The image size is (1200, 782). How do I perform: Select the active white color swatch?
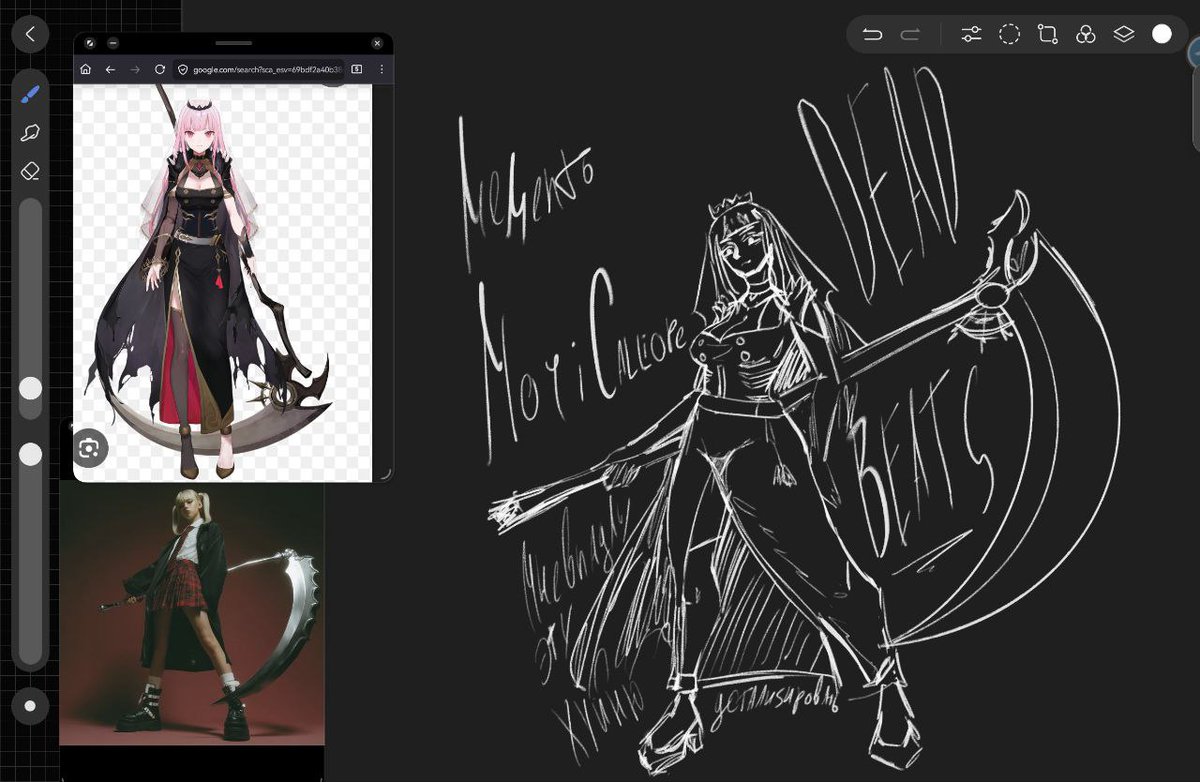(1162, 33)
